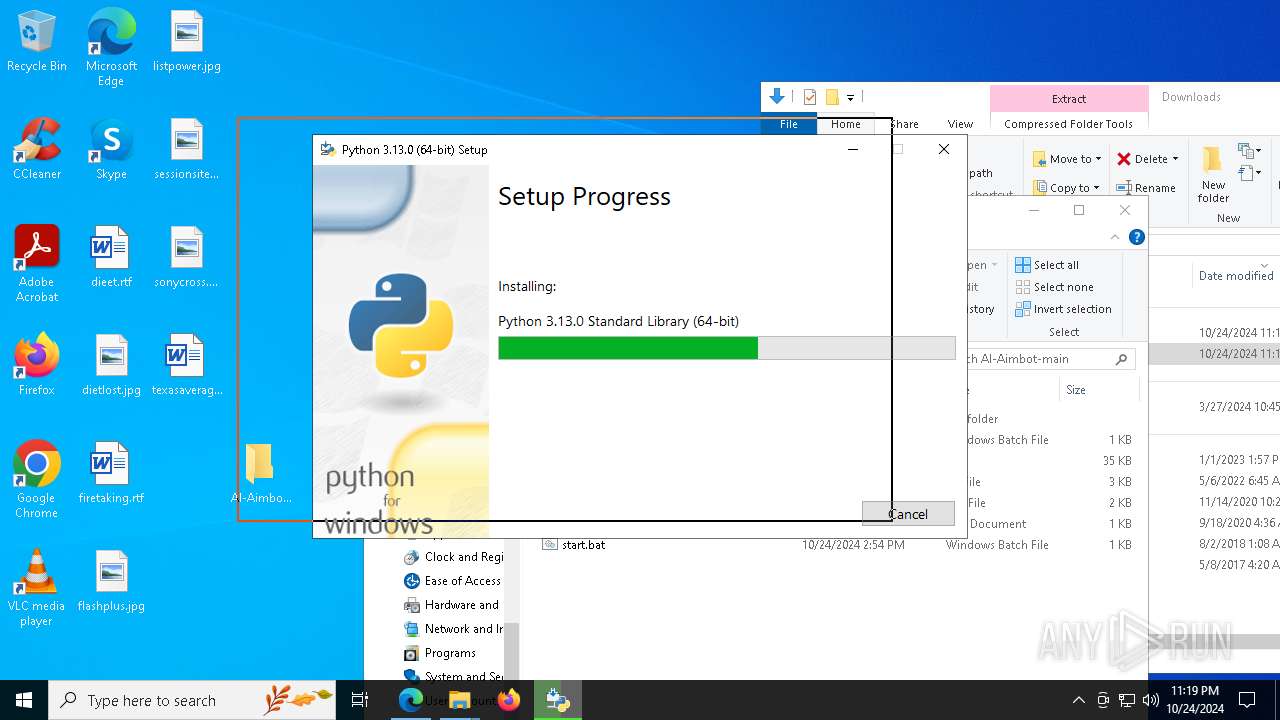Open Explorer Help question mark icon

(x=1136, y=237)
